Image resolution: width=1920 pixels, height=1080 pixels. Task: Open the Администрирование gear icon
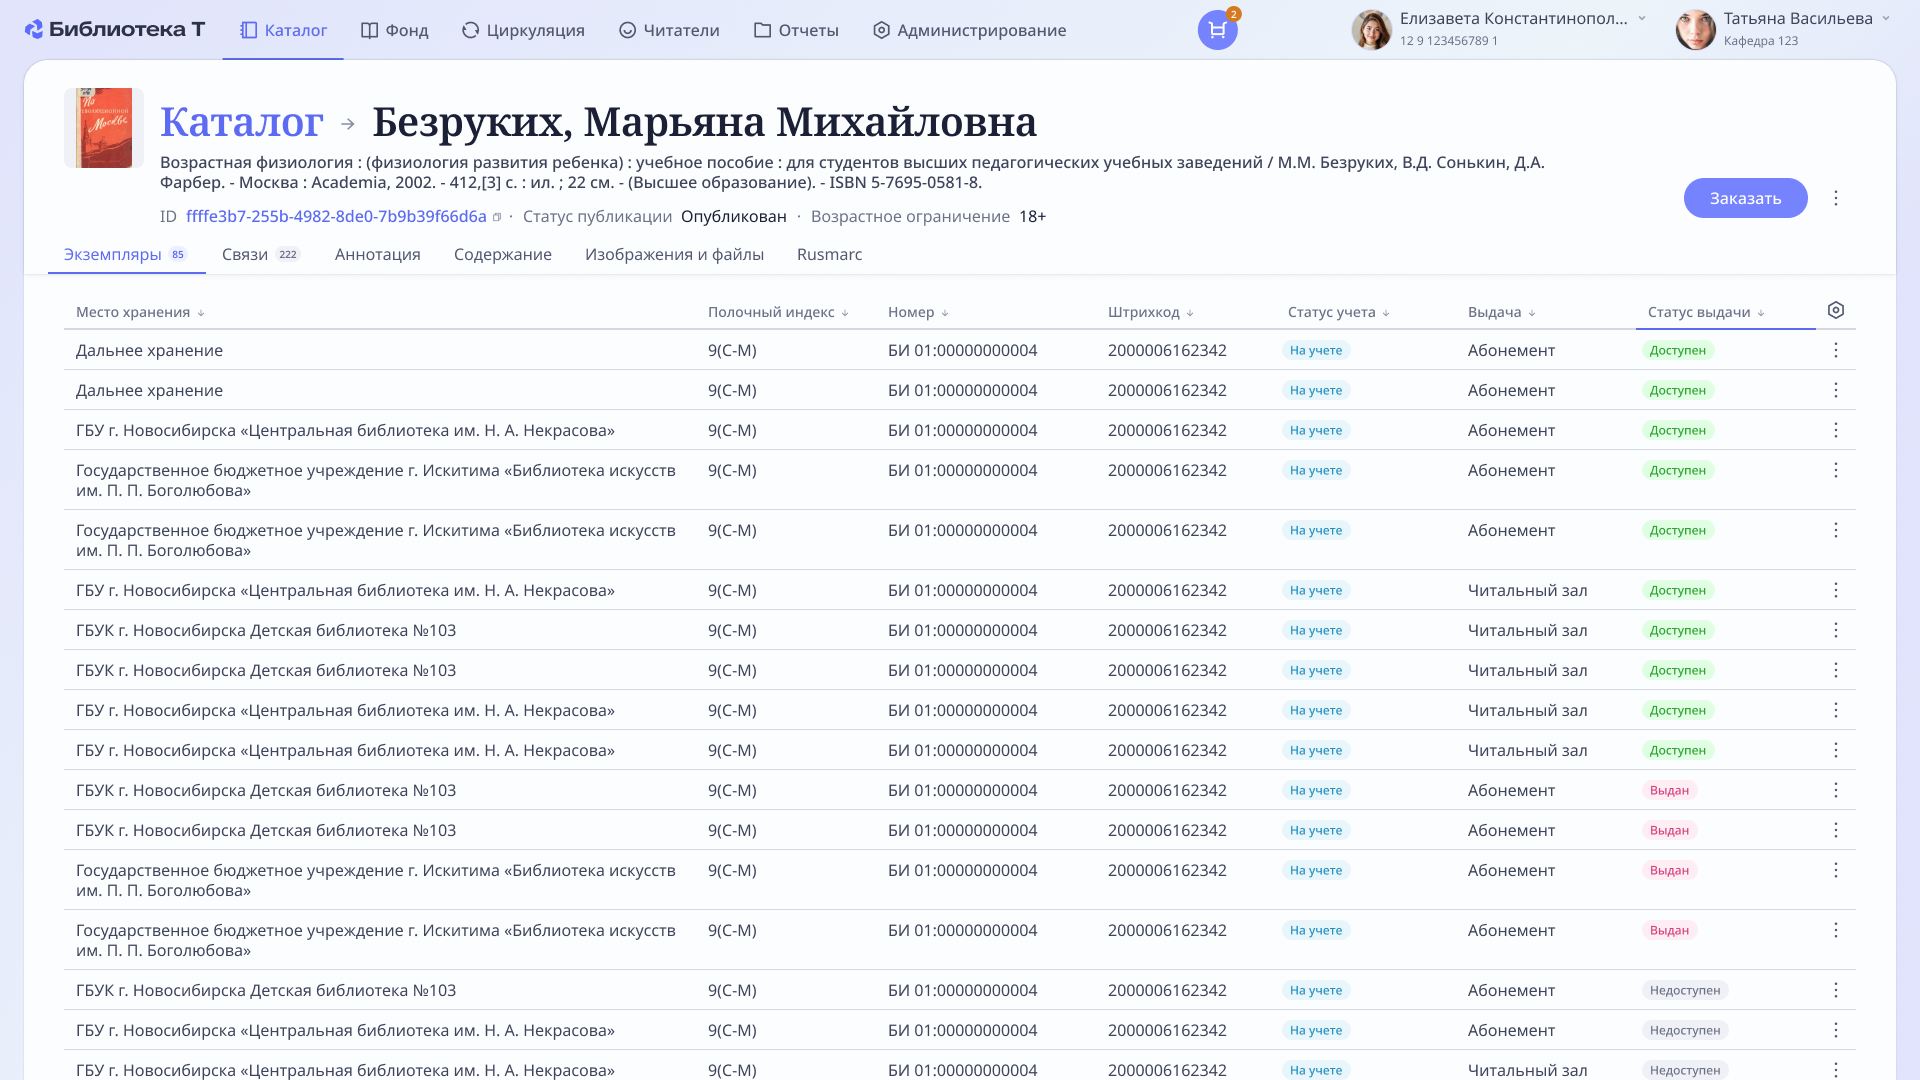click(x=880, y=30)
